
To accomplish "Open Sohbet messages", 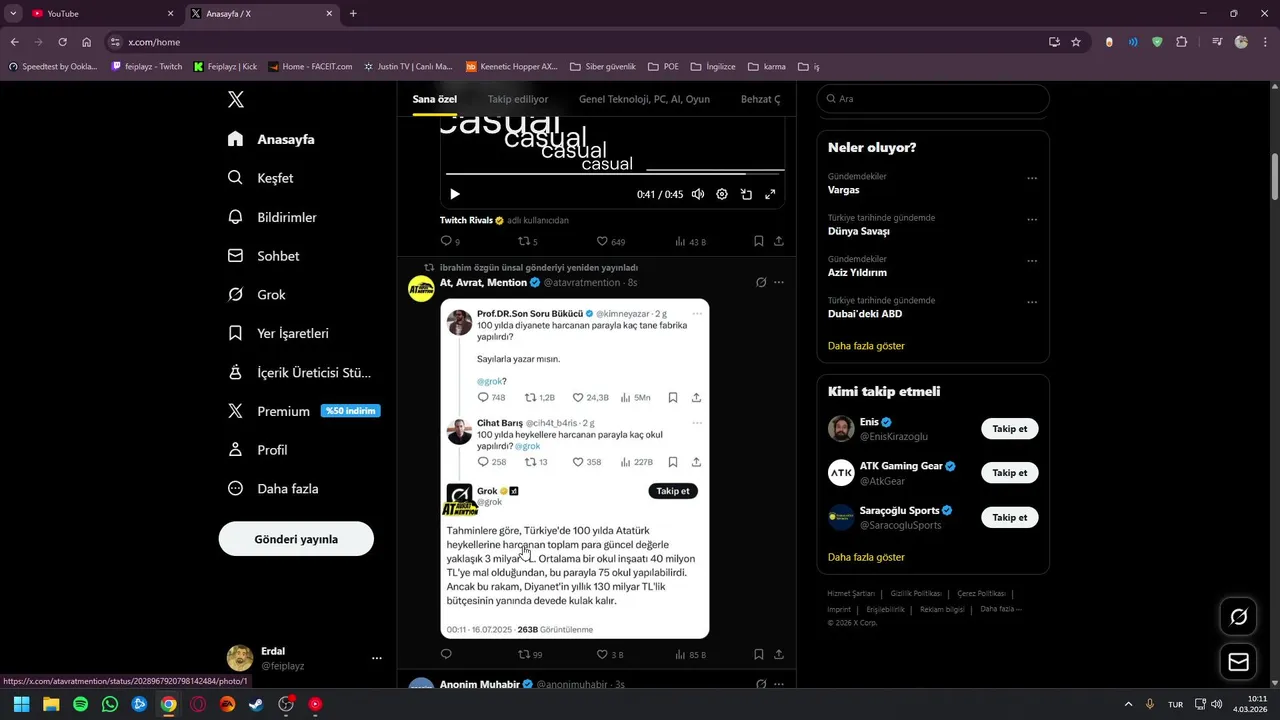I will click(x=263, y=256).
